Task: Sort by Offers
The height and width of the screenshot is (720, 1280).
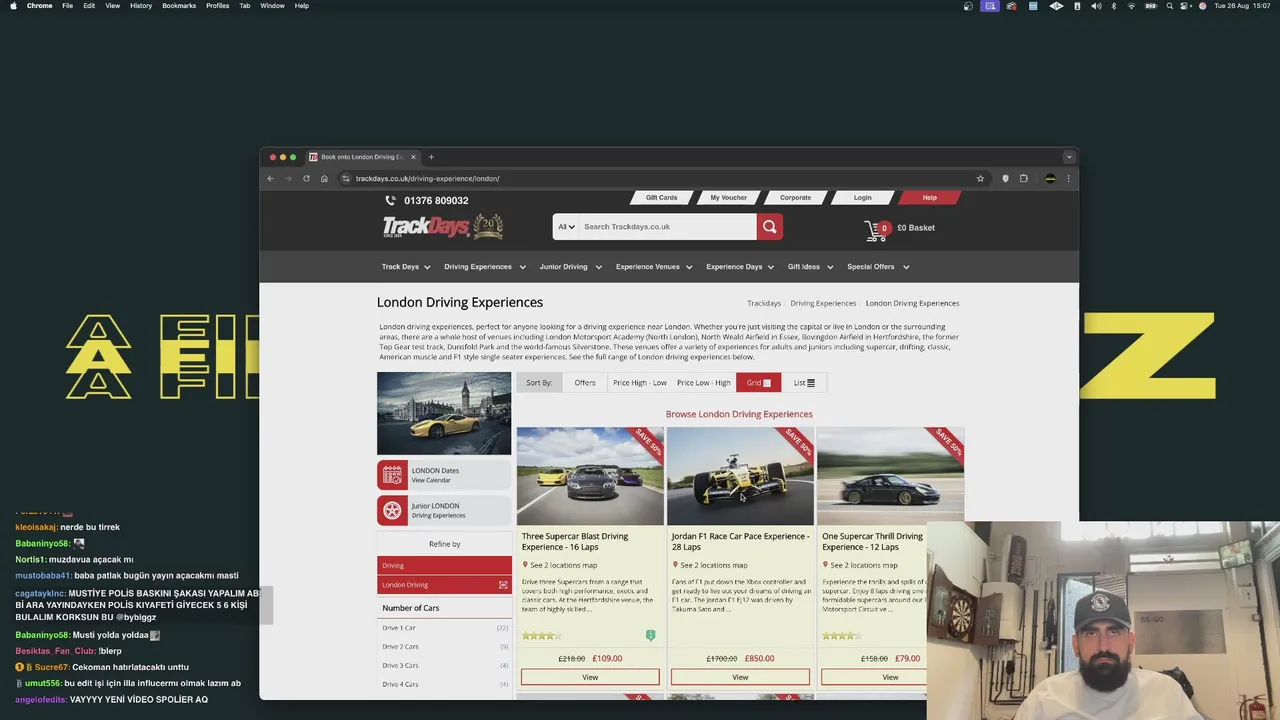Action: [x=585, y=383]
